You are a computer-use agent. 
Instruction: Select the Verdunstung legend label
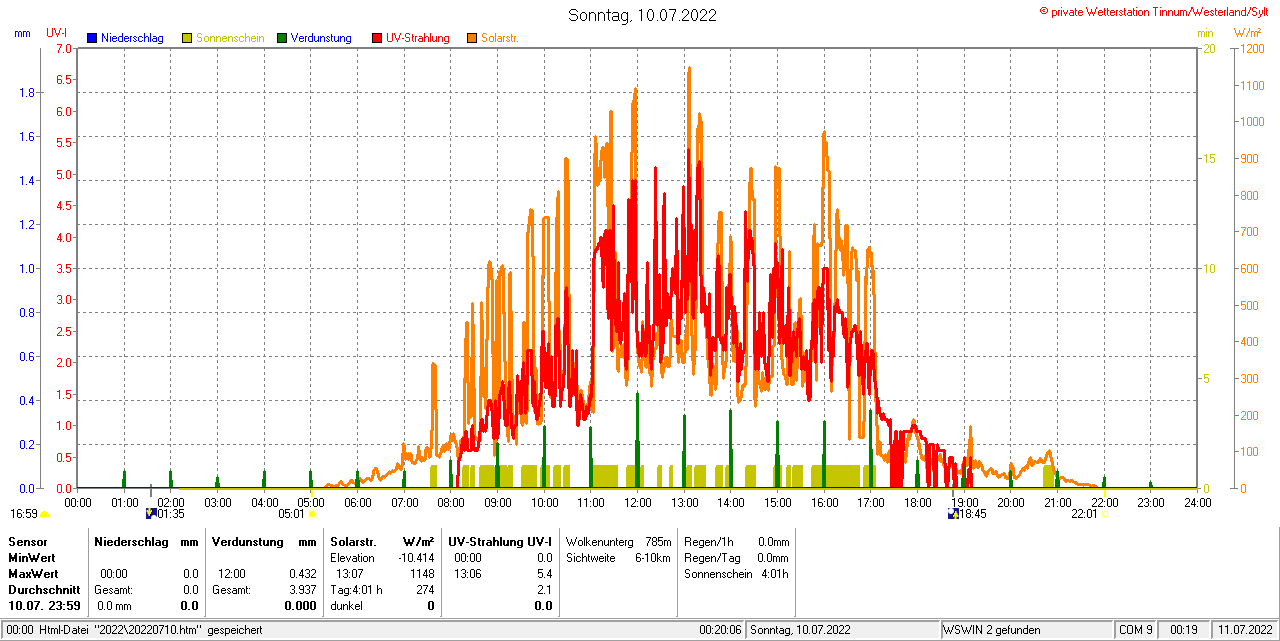pos(321,38)
